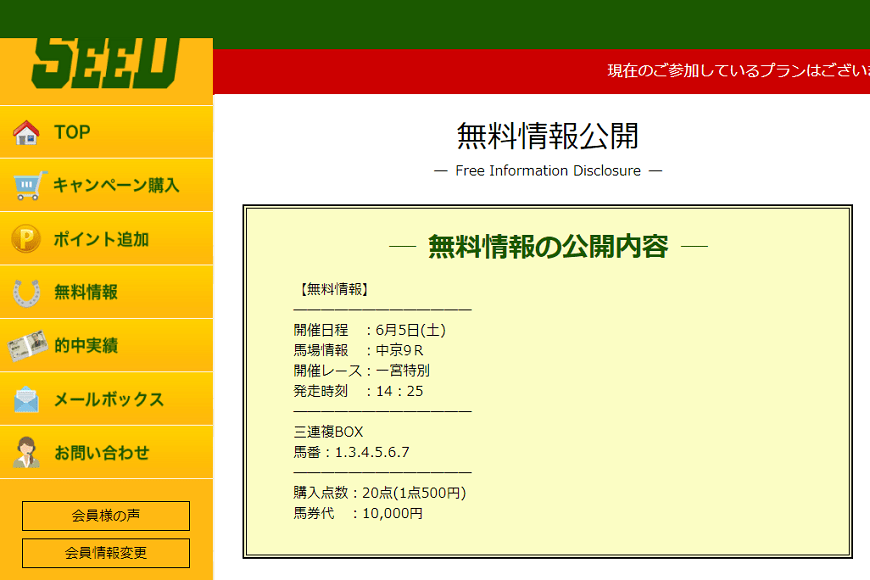Image resolution: width=870 pixels, height=580 pixels.
Task: Click the horseshoe icon
Action: pos(26,292)
